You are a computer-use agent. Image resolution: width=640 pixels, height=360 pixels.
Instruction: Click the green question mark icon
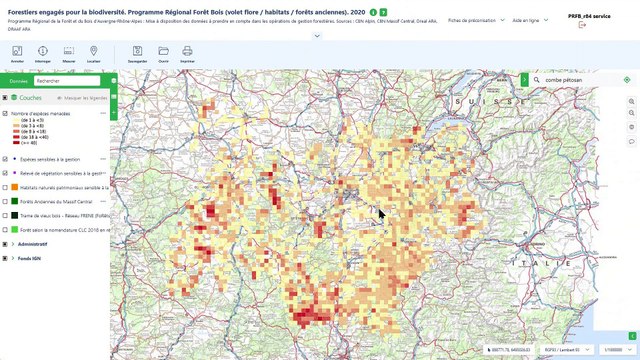point(383,12)
